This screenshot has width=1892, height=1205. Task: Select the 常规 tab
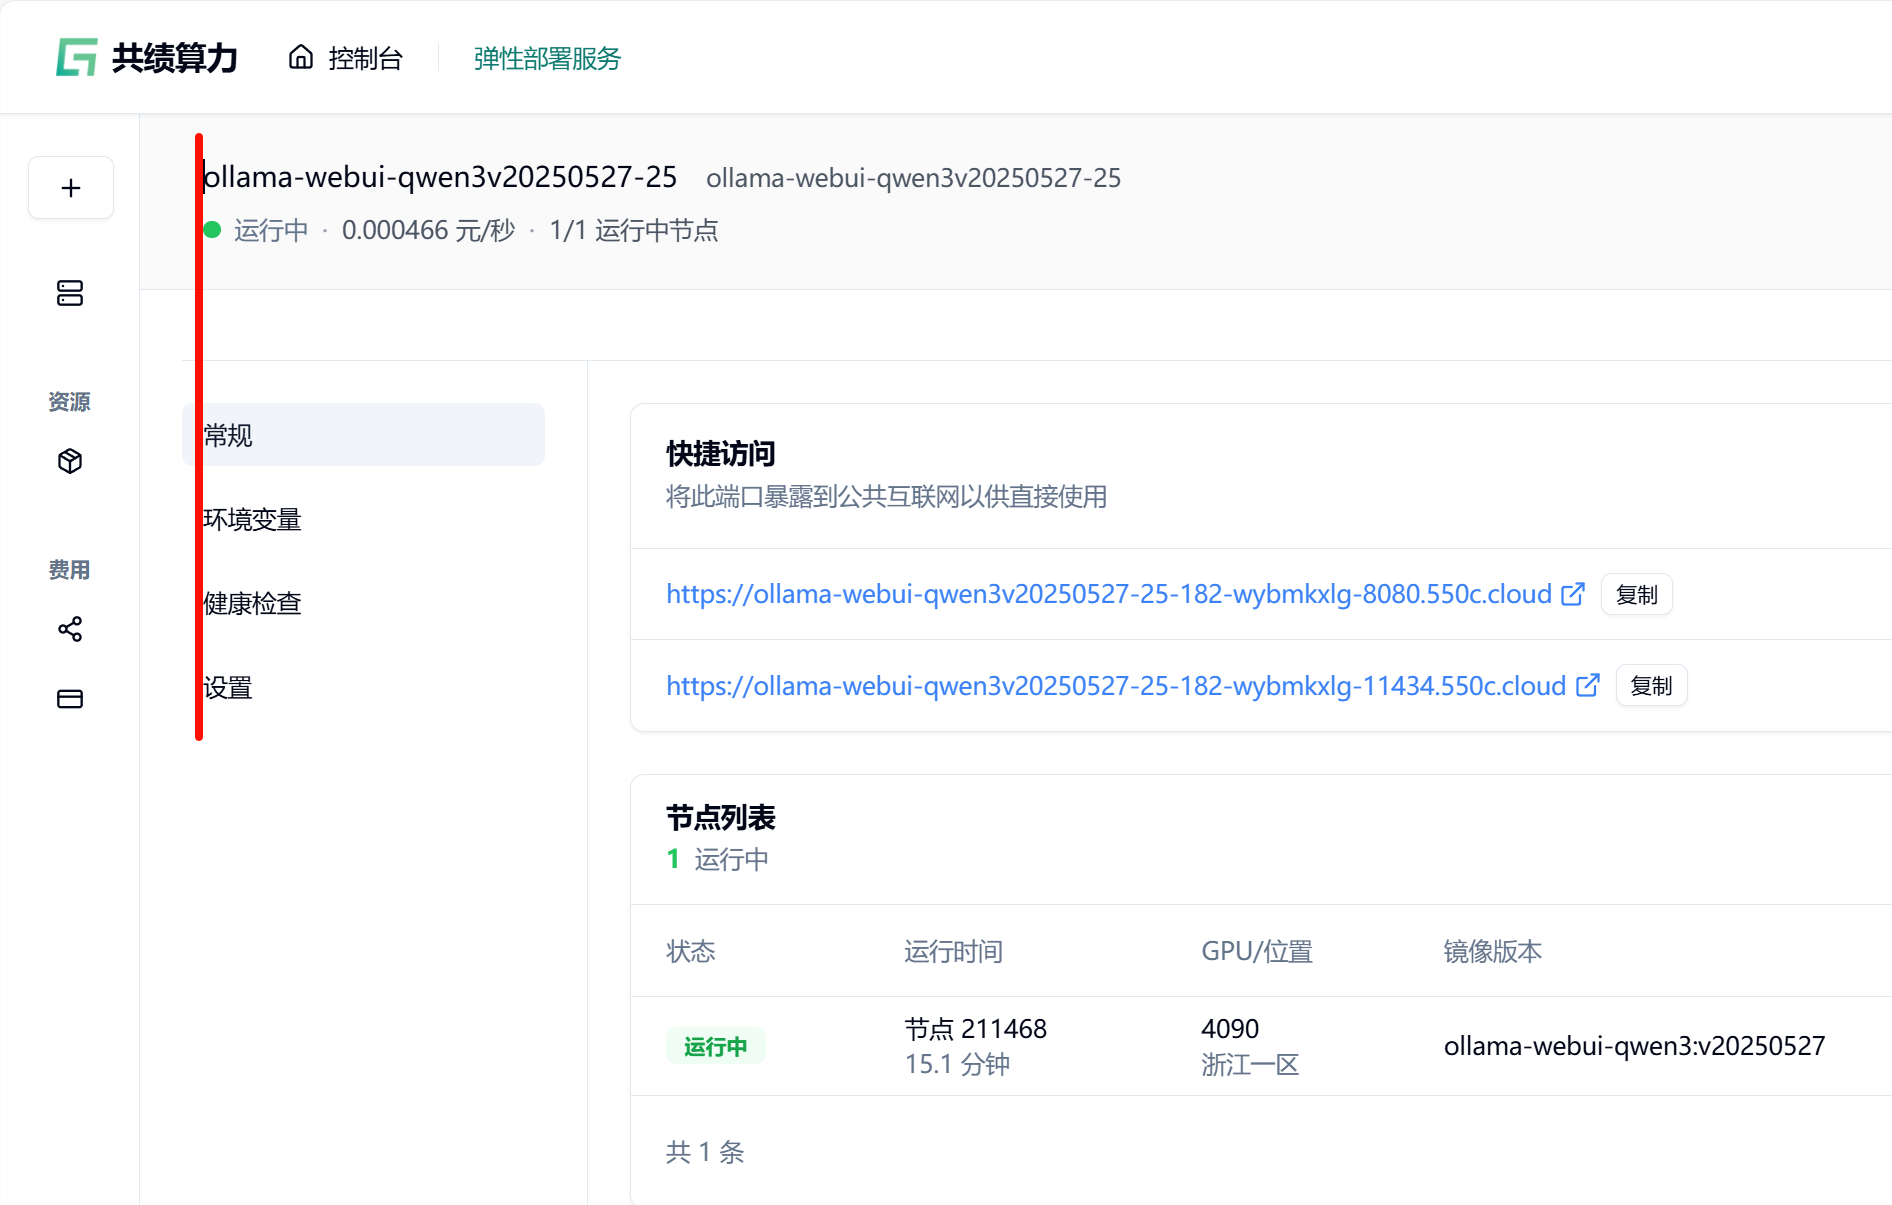coord(364,435)
